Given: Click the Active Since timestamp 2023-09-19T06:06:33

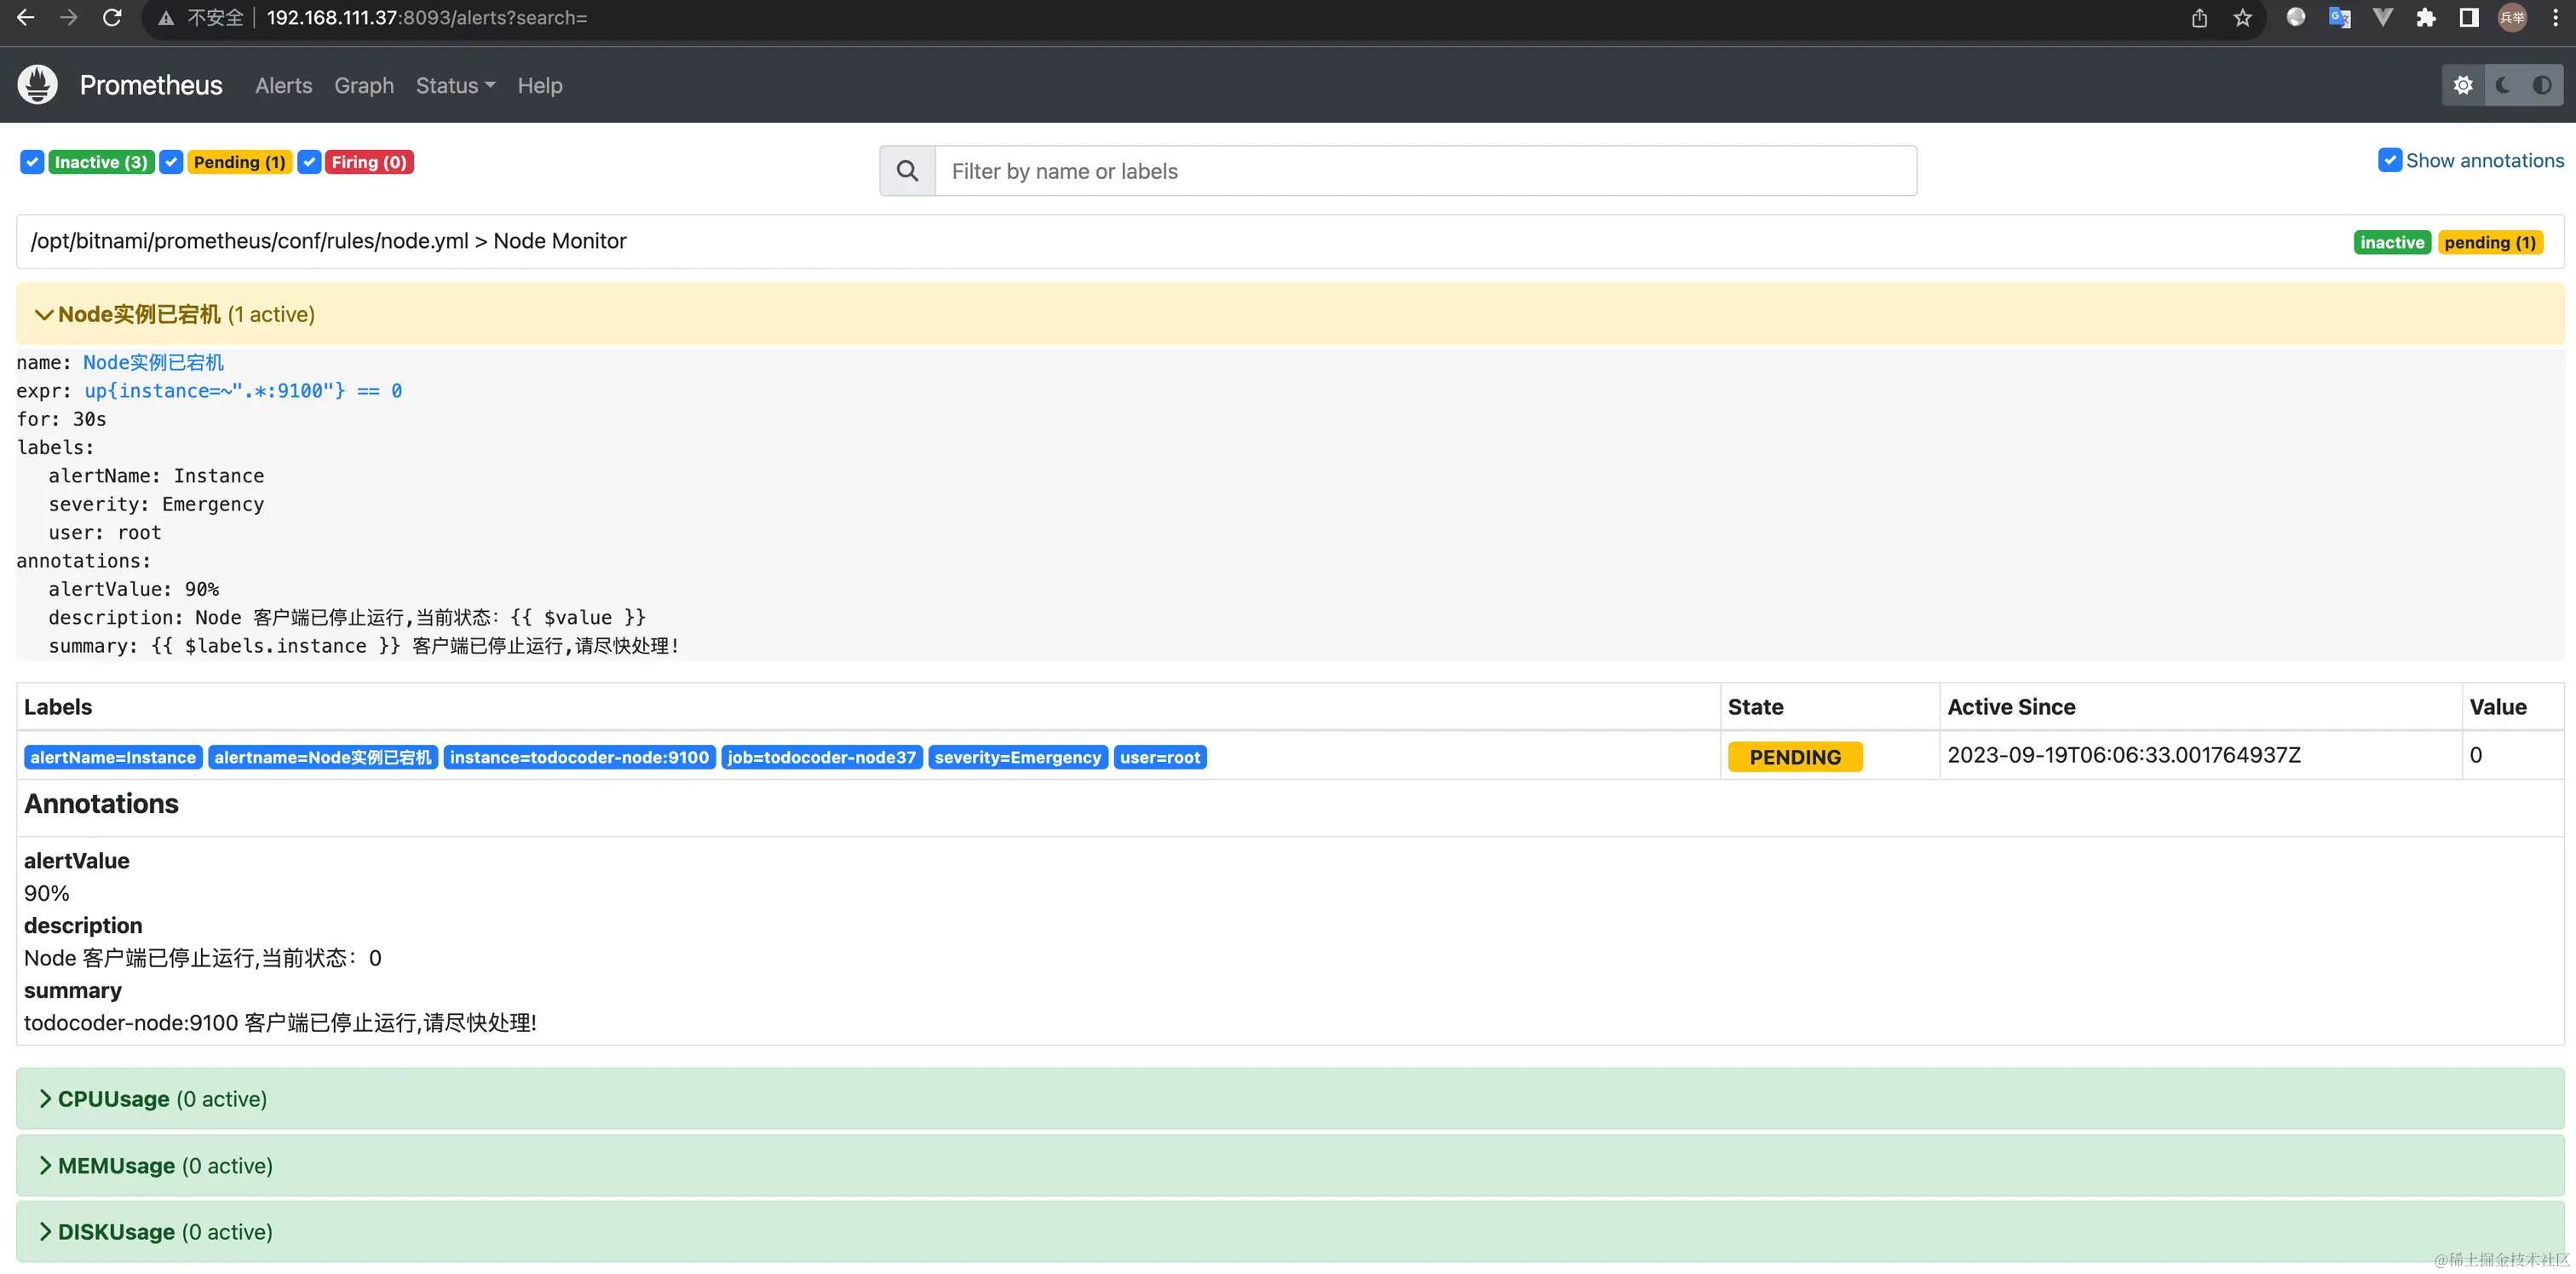Looking at the screenshot, I should point(2124,755).
